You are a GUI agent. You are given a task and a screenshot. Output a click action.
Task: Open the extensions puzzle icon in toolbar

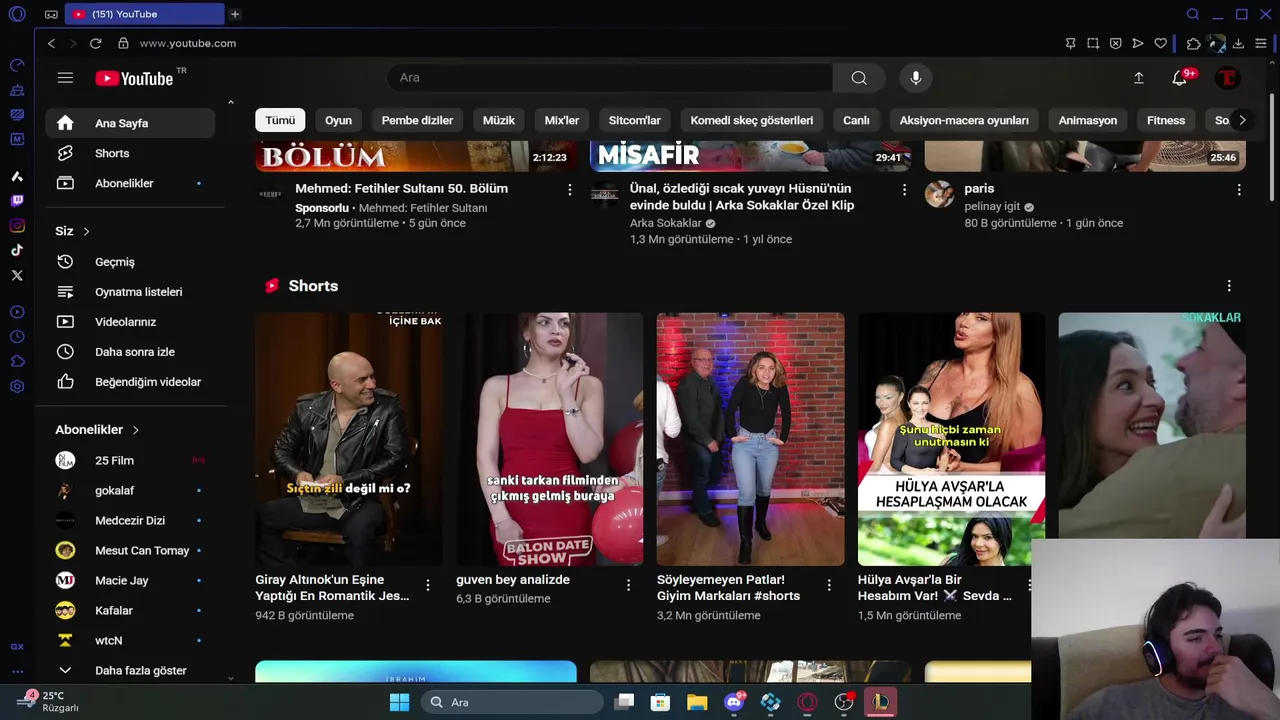pyautogui.click(x=1193, y=43)
